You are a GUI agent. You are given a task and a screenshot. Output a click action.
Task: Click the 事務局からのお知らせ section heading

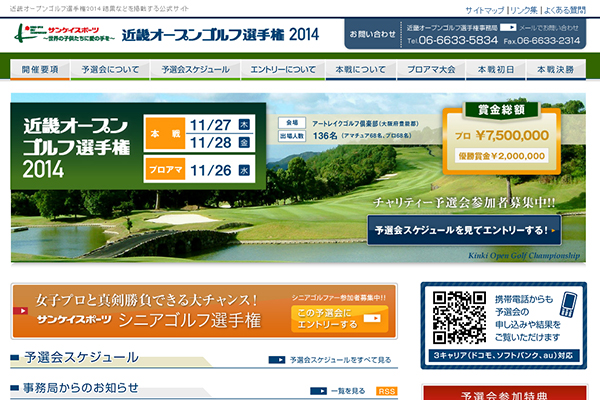pyautogui.click(x=80, y=388)
